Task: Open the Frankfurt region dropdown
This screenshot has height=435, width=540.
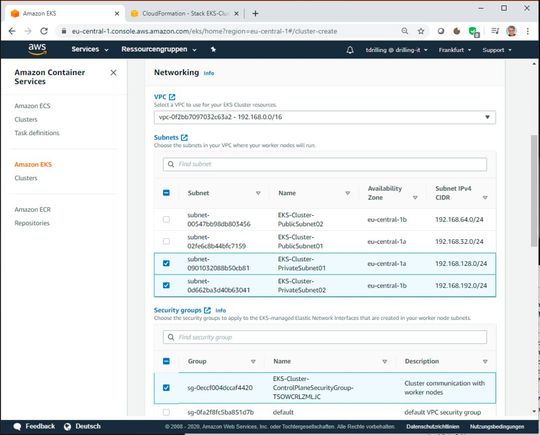Action: point(455,50)
